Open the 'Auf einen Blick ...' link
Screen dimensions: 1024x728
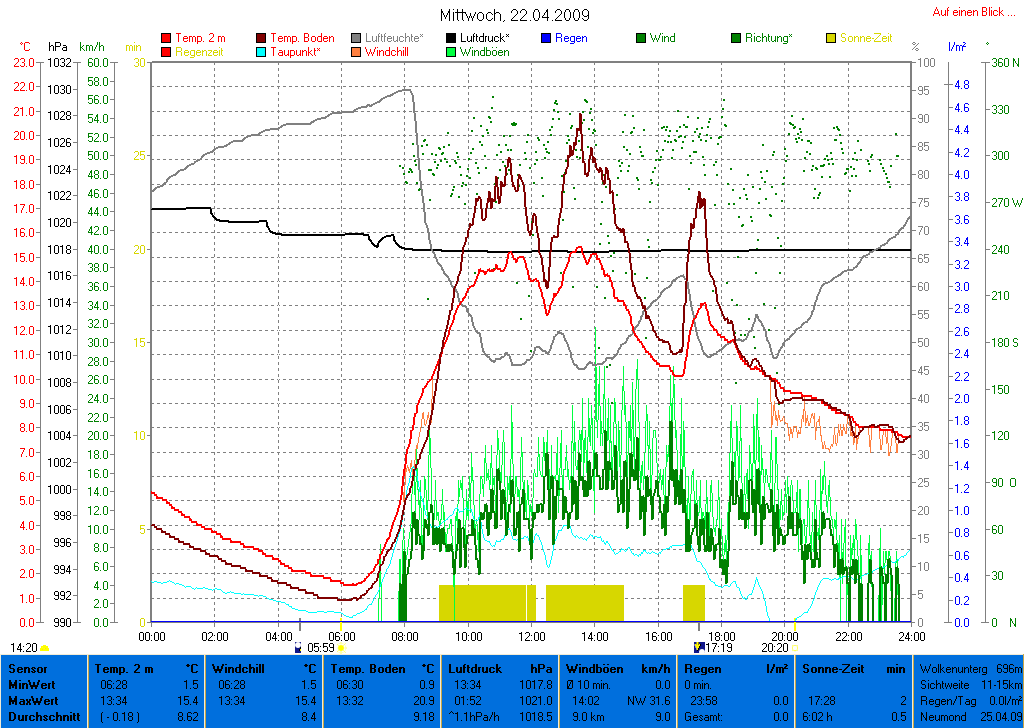[x=967, y=12]
